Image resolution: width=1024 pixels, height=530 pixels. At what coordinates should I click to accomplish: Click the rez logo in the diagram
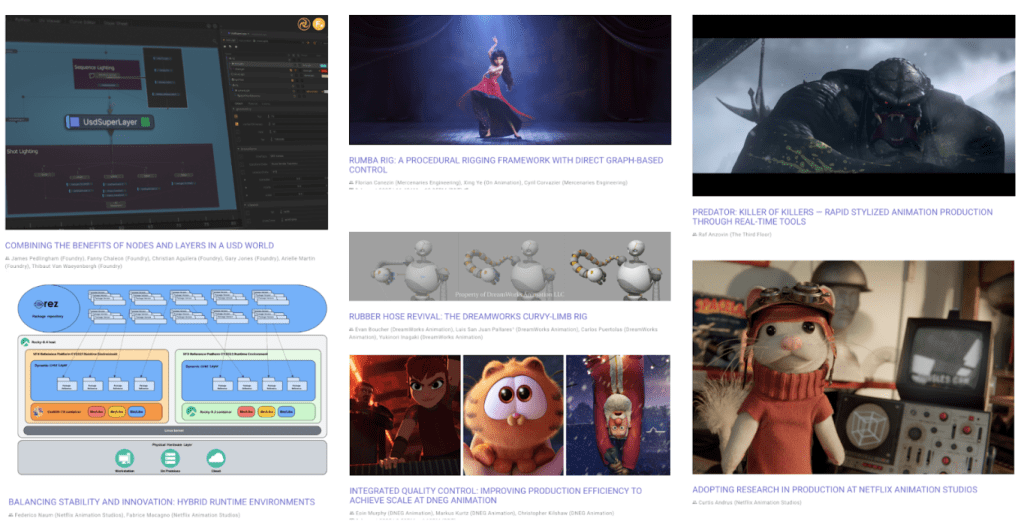pos(50,303)
